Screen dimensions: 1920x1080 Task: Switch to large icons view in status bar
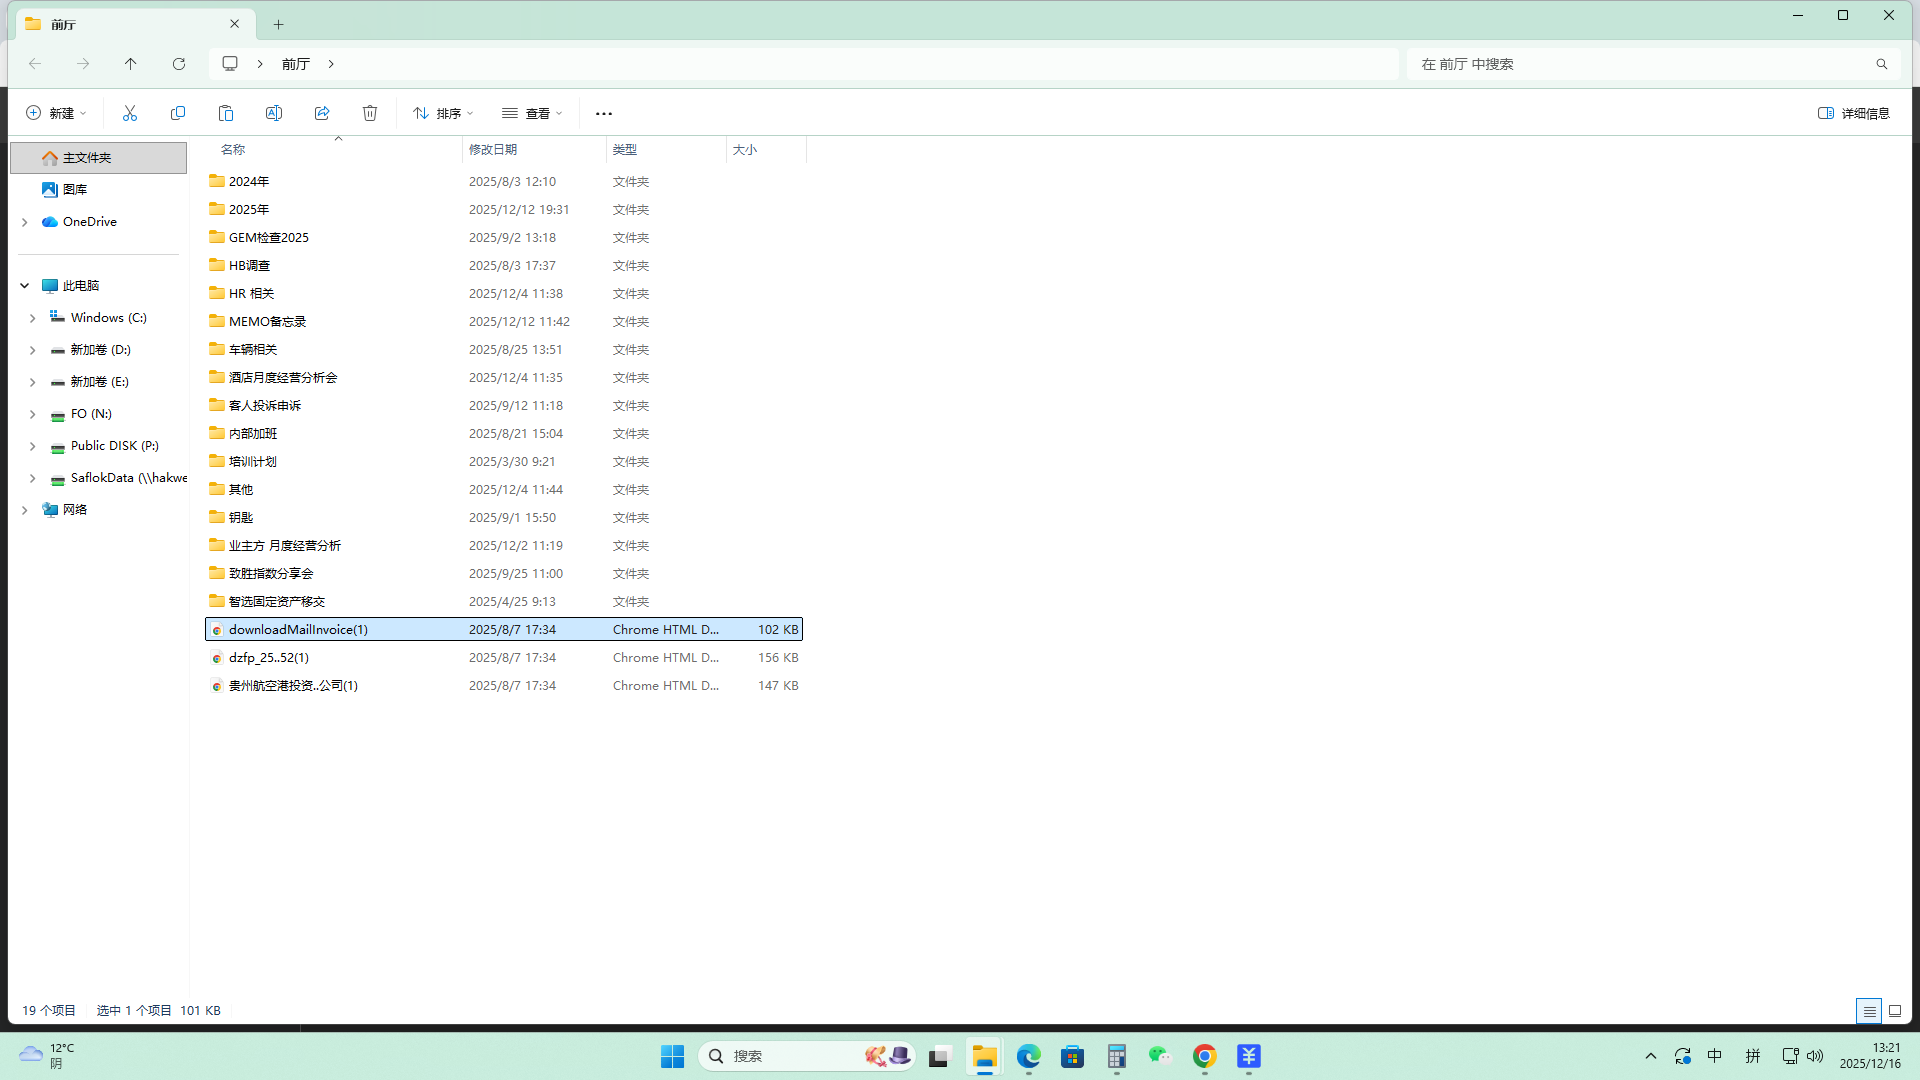click(x=1895, y=1011)
